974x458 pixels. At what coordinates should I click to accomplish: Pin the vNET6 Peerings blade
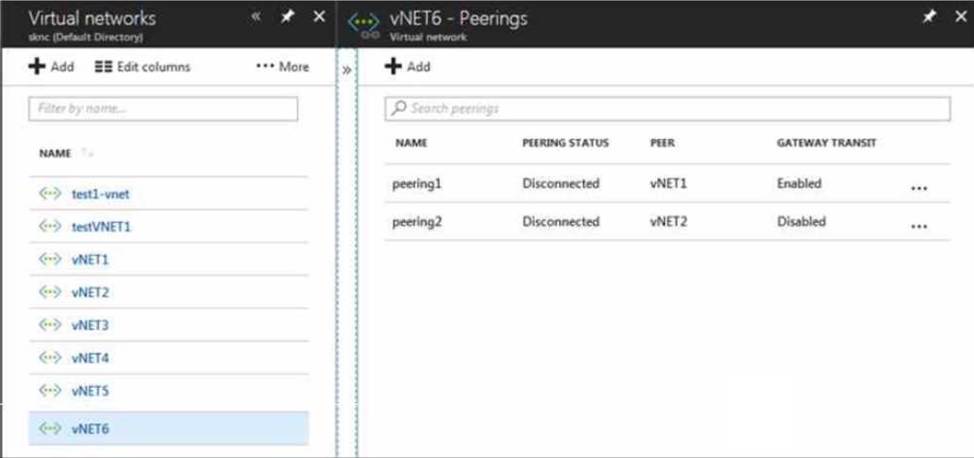[x=929, y=17]
